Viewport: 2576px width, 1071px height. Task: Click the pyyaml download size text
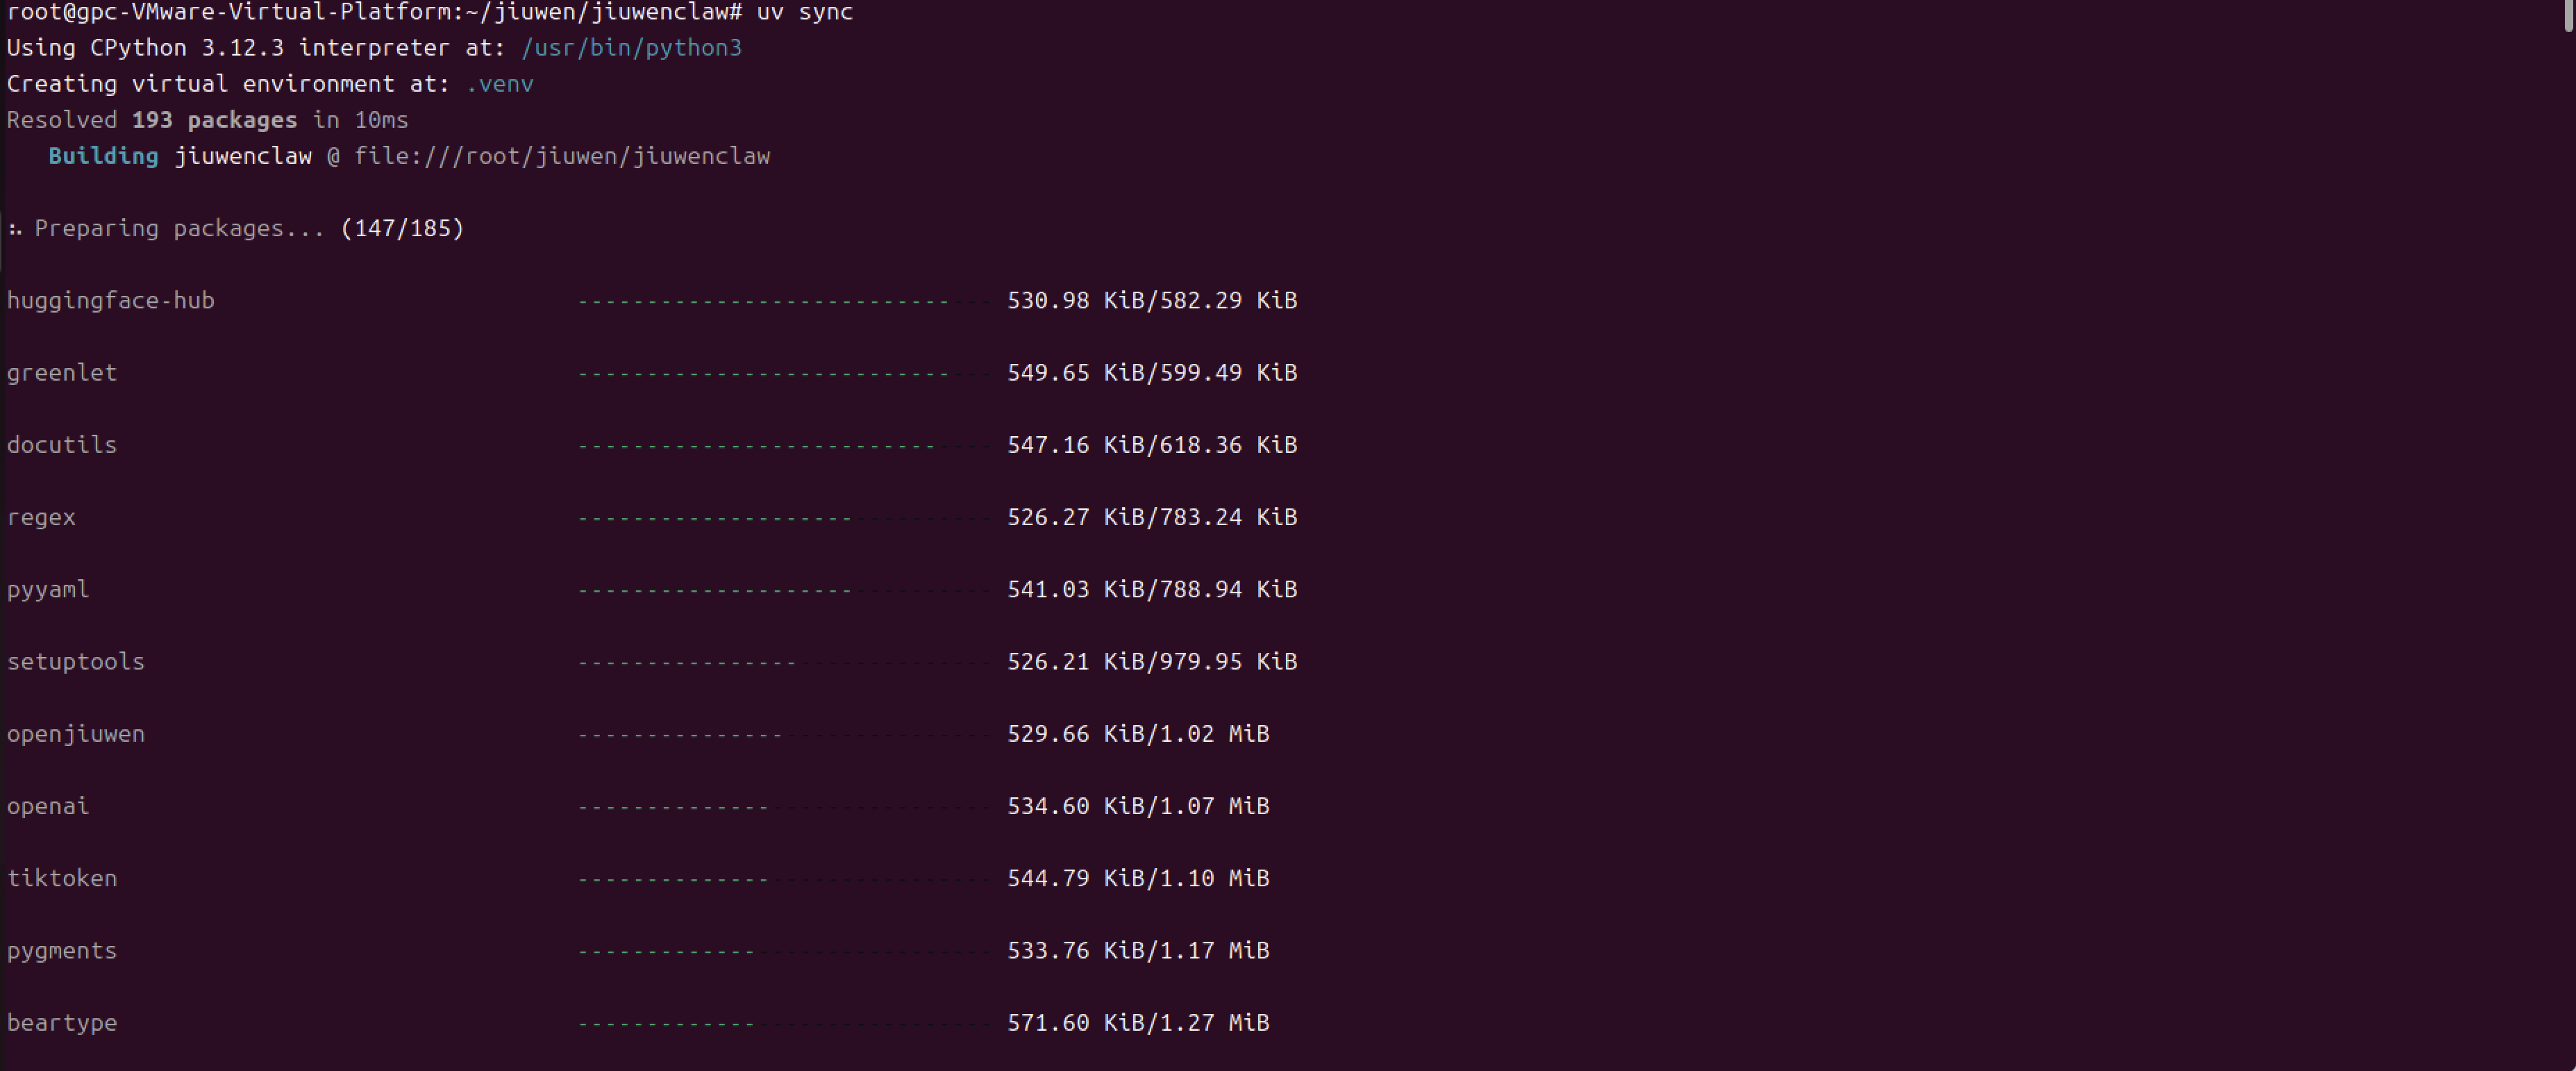pos(1151,589)
